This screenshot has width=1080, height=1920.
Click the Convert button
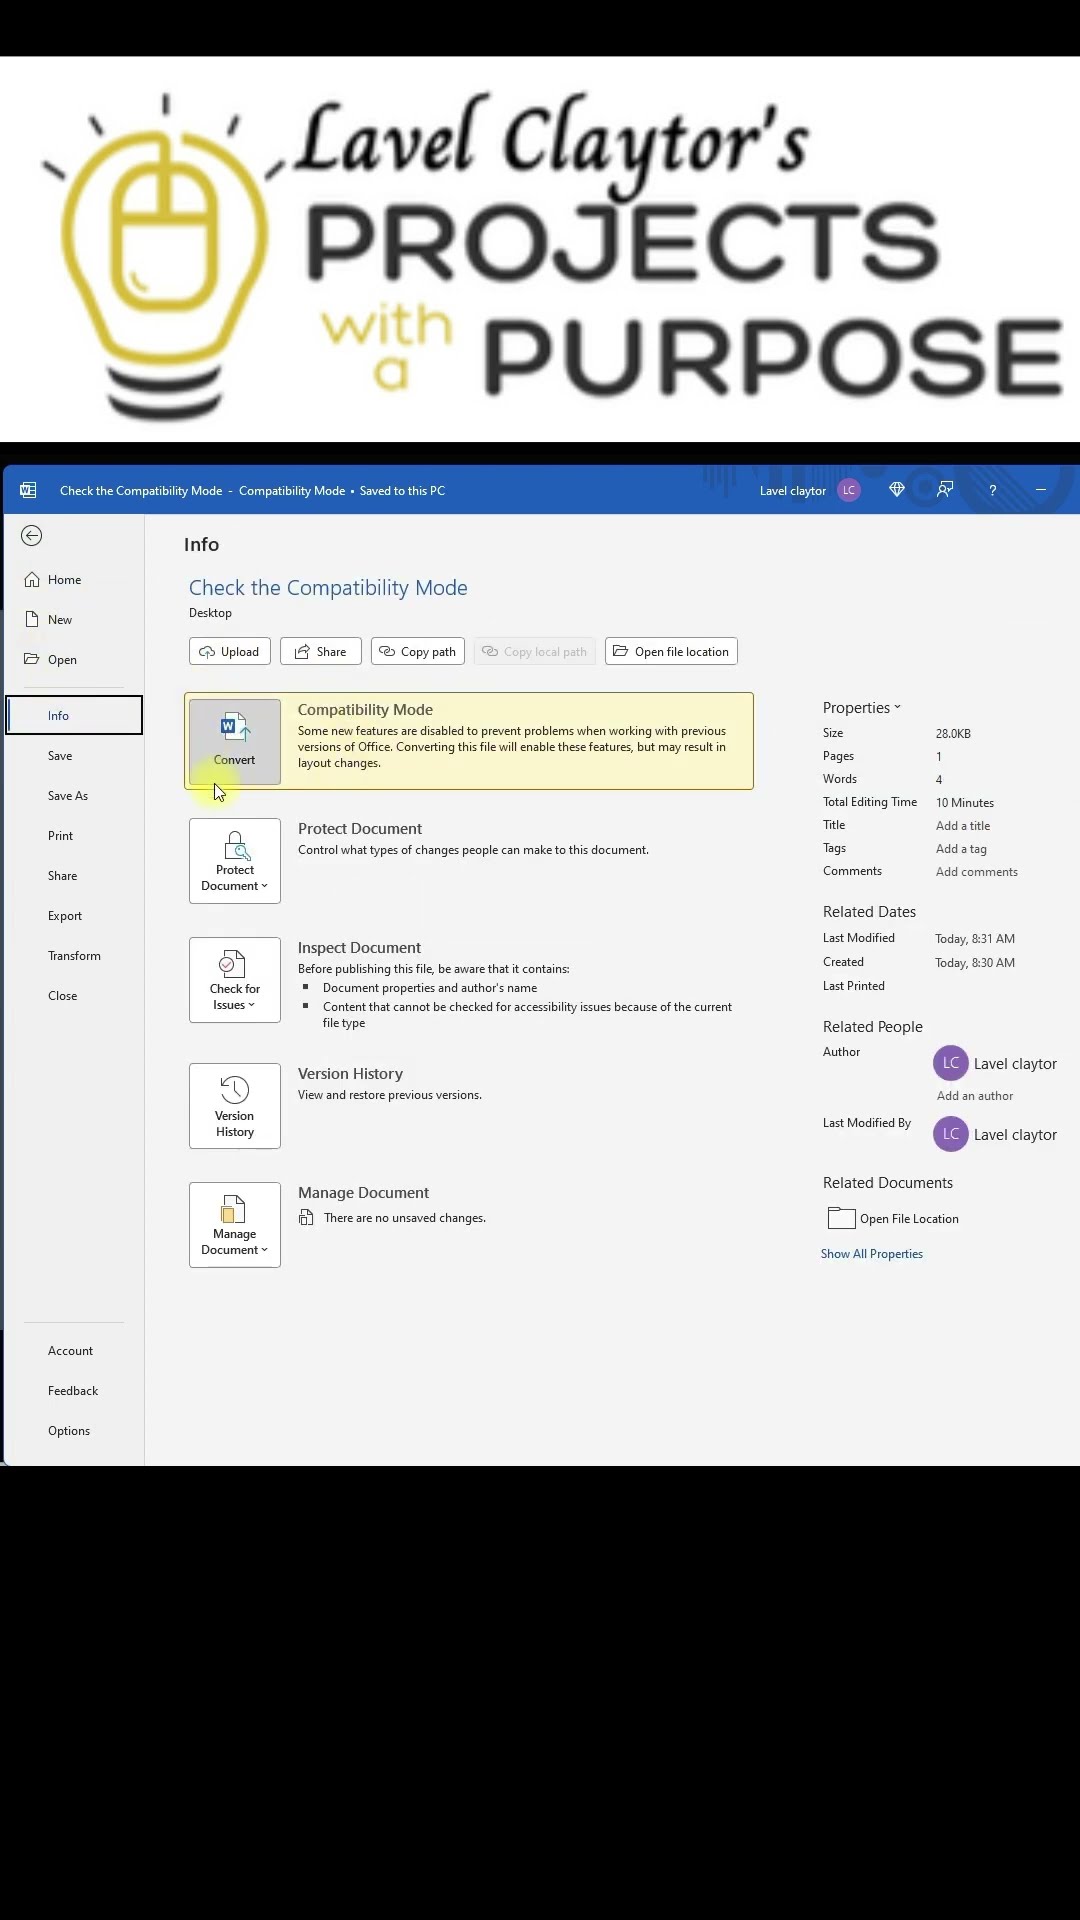coord(235,742)
